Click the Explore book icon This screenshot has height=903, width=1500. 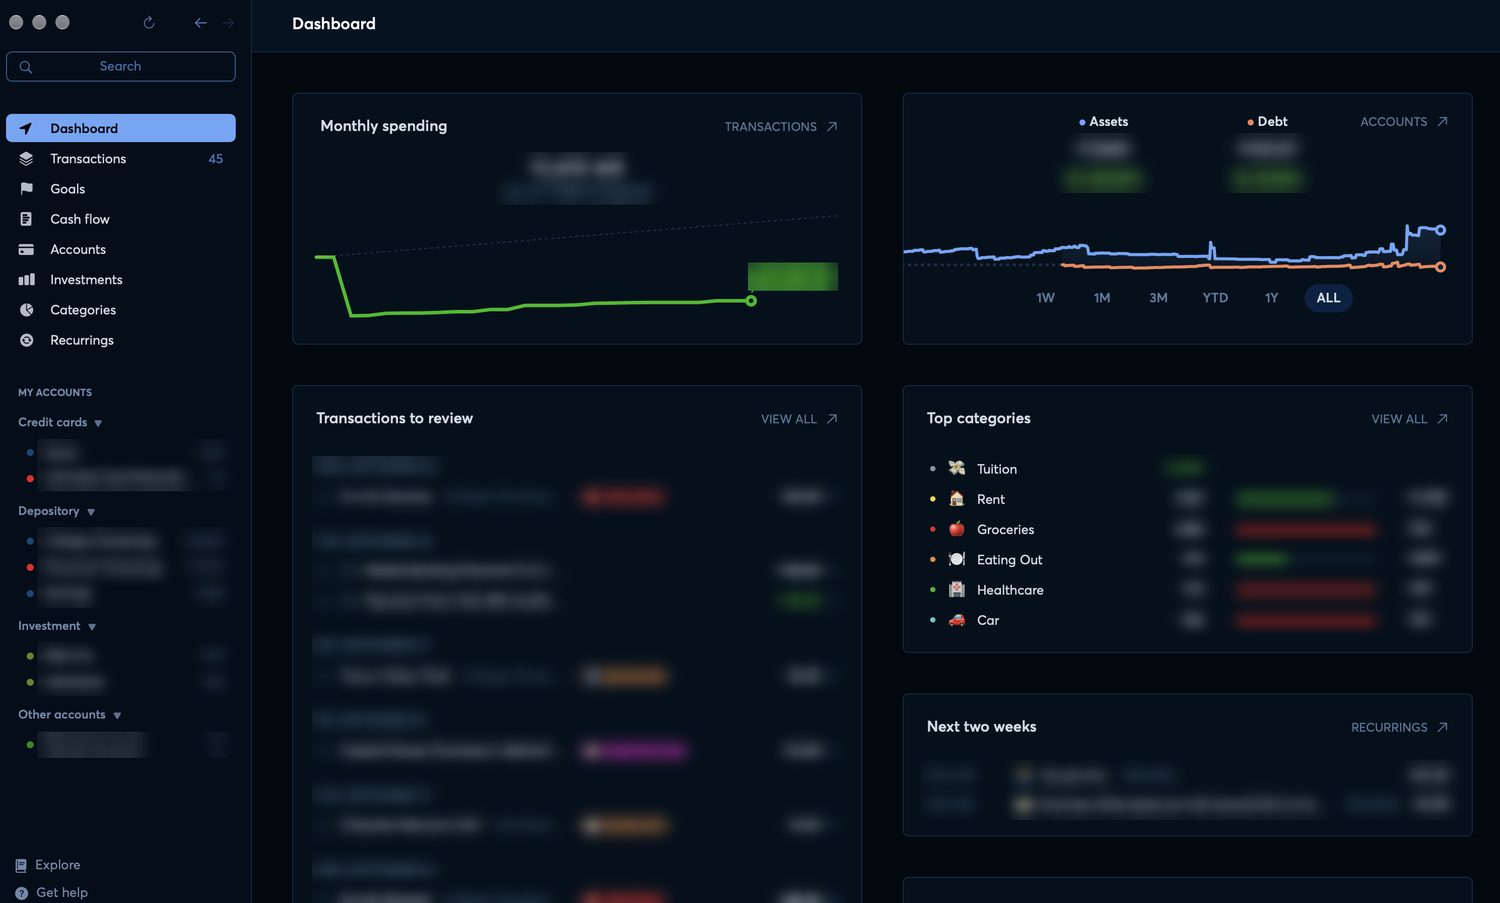pyautogui.click(x=21, y=865)
